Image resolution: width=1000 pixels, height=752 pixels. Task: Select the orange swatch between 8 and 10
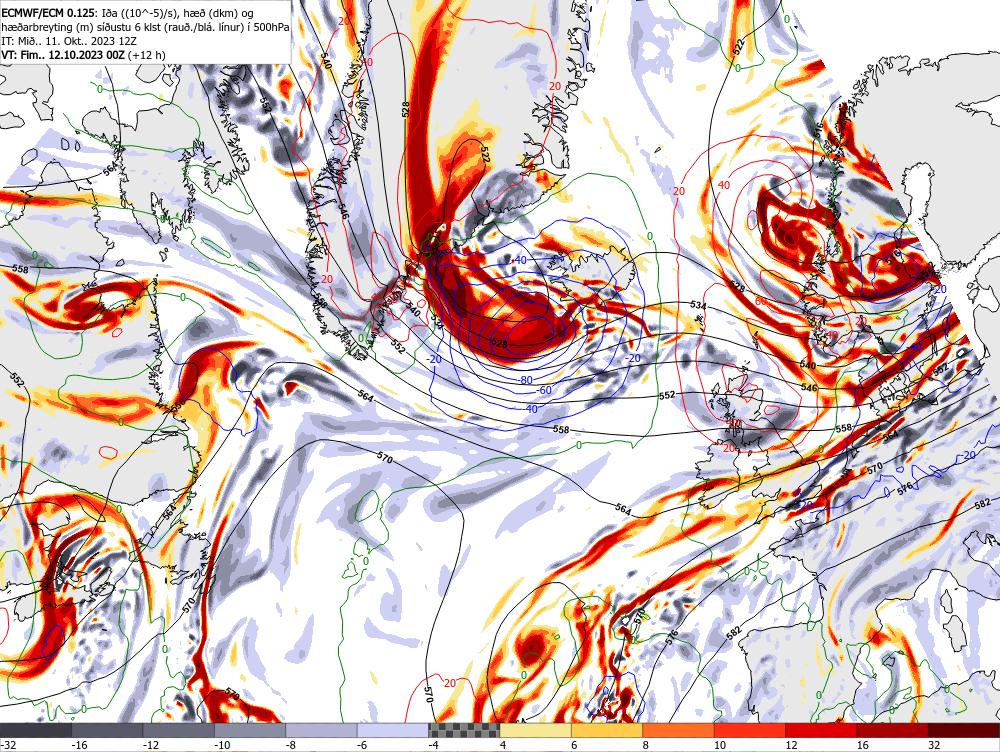pos(679,730)
